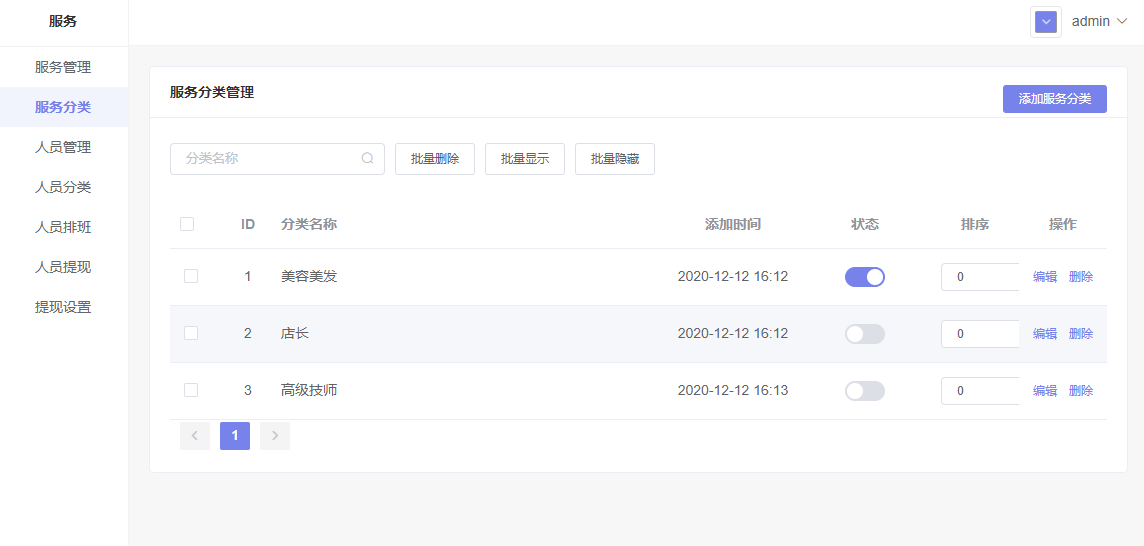Click 编辑 for the 美容美发 row
Viewport: 1144px width, 546px height.
[x=1045, y=277]
